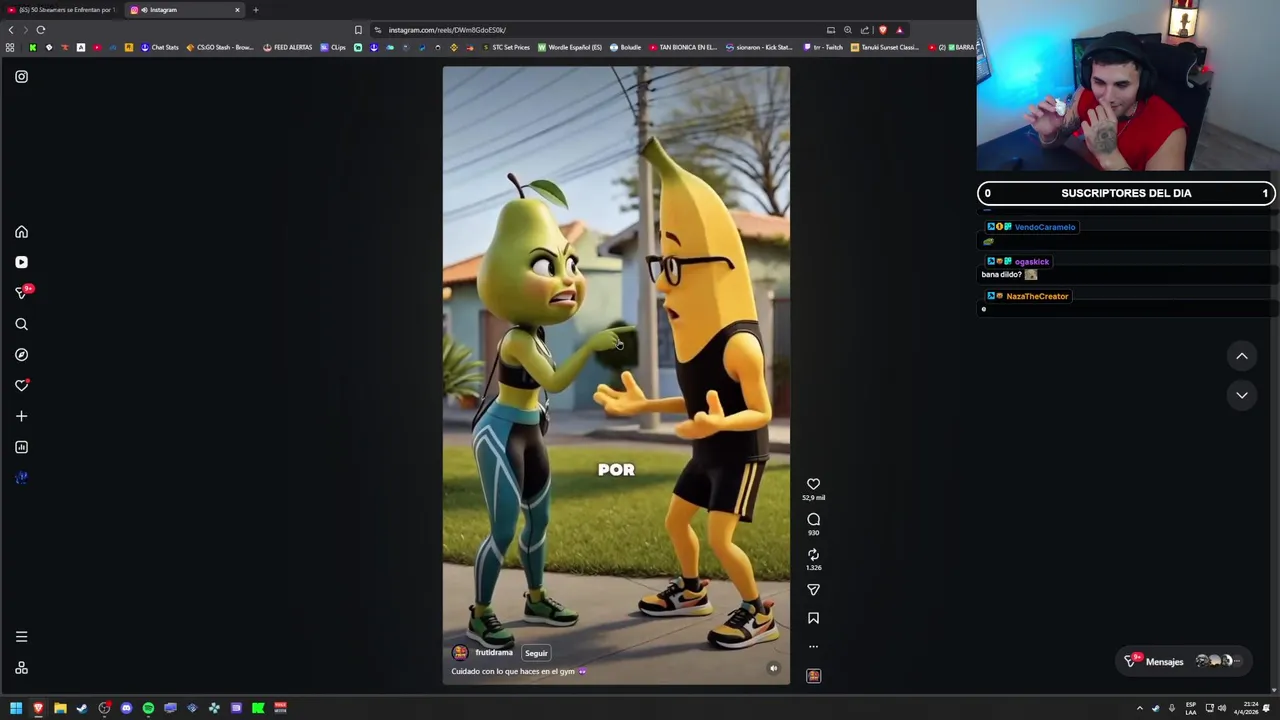Open the Meta apps icon in the sidebar bottom
1280x720 pixels.
coord(21,668)
